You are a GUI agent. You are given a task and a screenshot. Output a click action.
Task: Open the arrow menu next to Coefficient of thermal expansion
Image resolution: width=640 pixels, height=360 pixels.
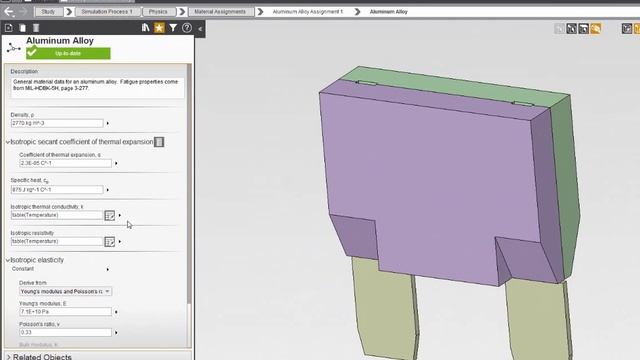pos(116,163)
